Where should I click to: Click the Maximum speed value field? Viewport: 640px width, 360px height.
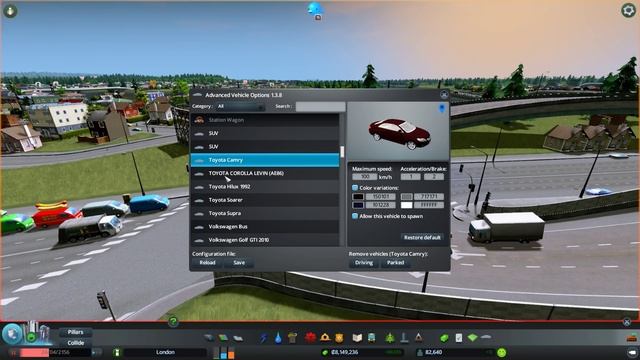click(x=364, y=177)
